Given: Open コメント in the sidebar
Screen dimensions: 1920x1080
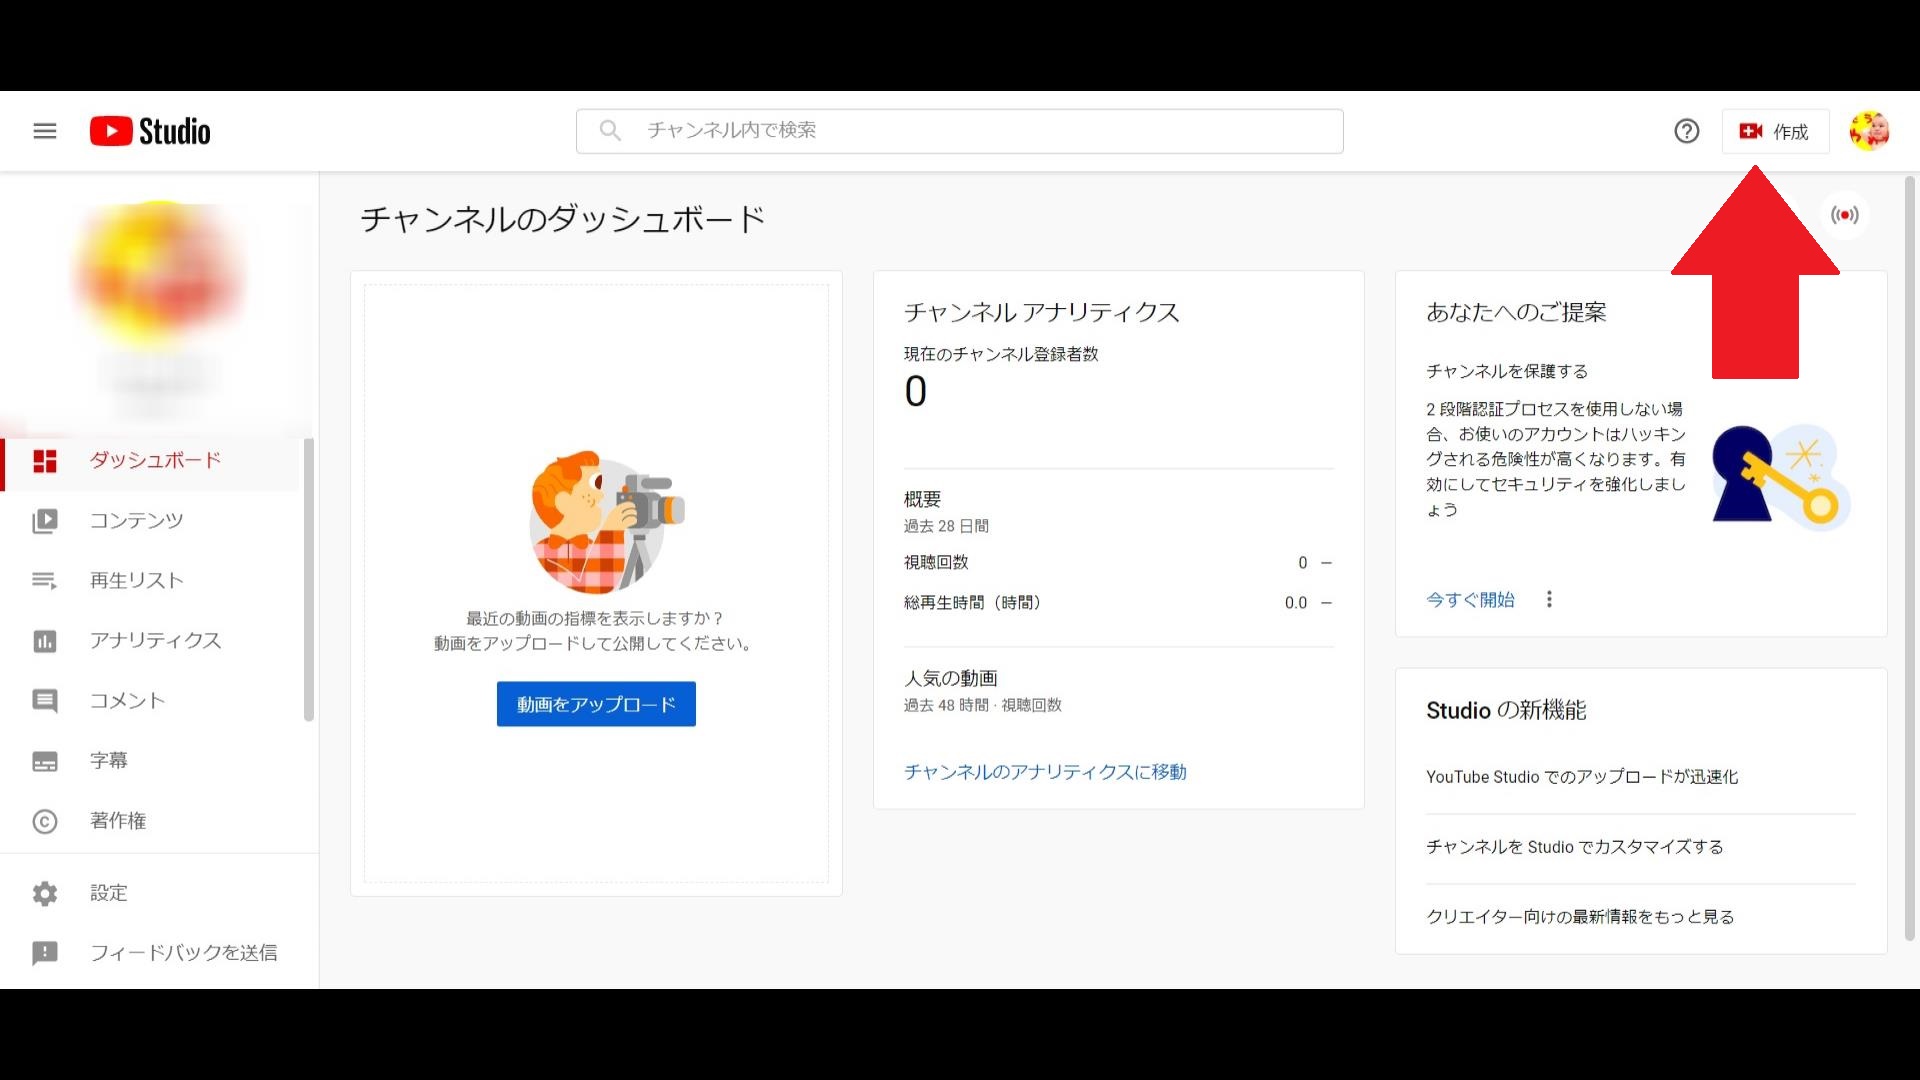Looking at the screenshot, I should coord(127,700).
